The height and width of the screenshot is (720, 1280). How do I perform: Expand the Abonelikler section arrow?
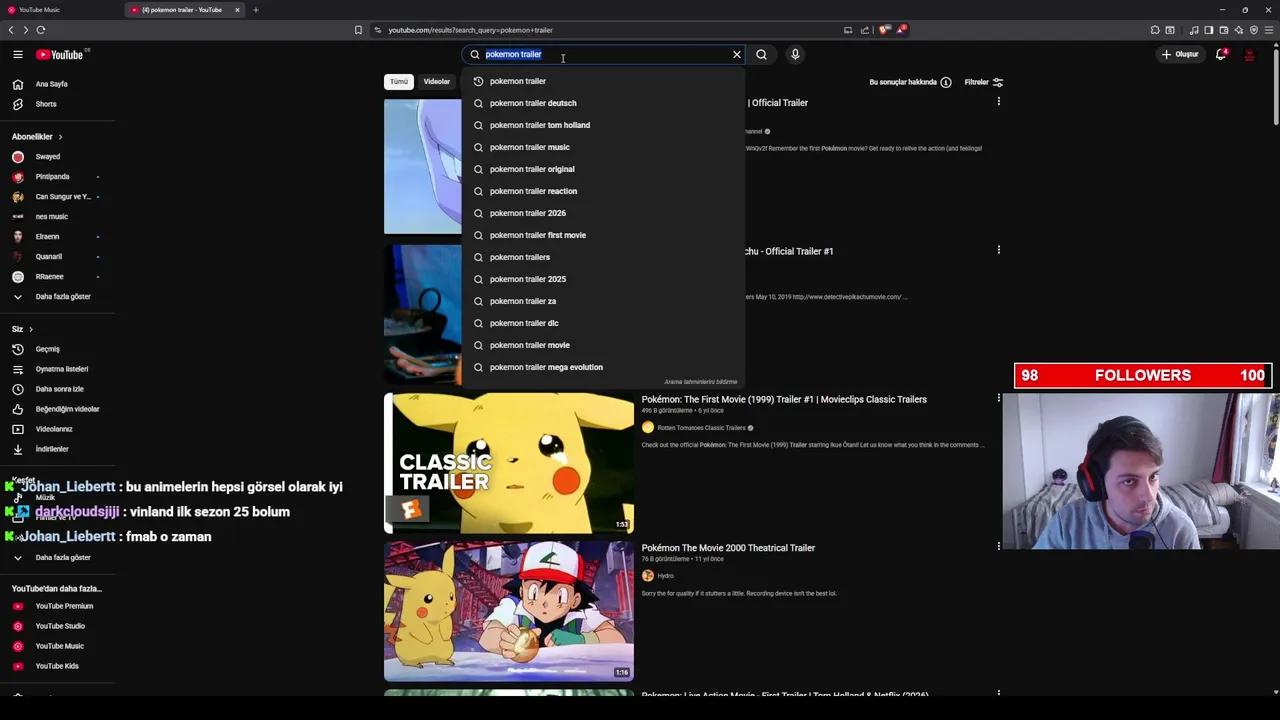tap(60, 137)
